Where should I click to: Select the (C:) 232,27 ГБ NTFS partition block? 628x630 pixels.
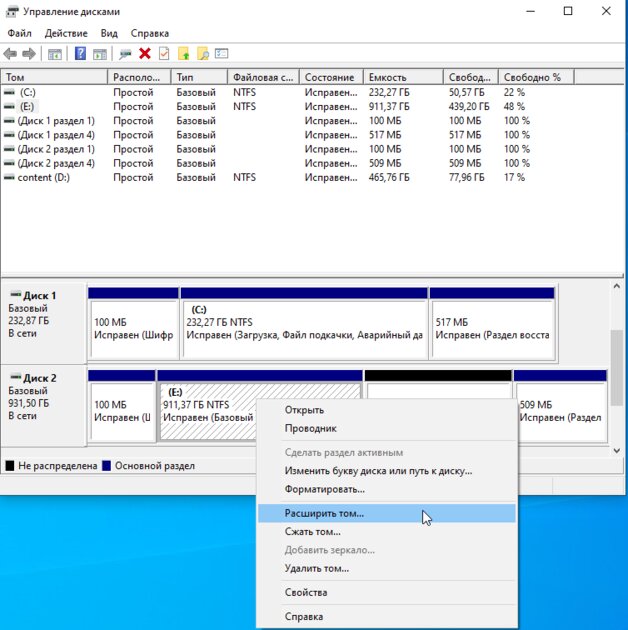304,324
